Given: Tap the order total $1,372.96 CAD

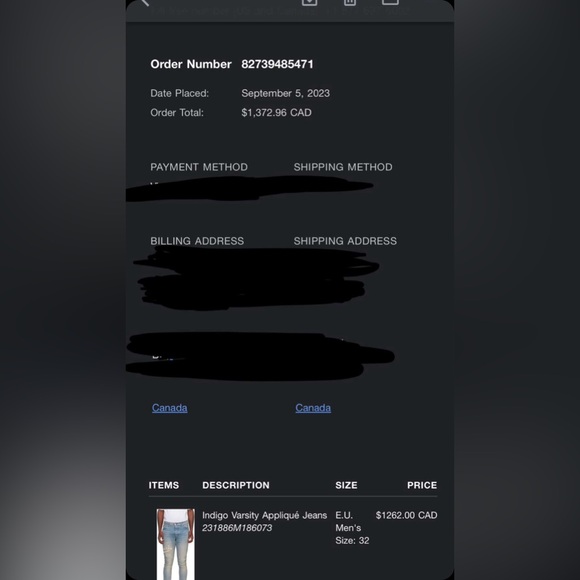Looking at the screenshot, I should pos(276,112).
